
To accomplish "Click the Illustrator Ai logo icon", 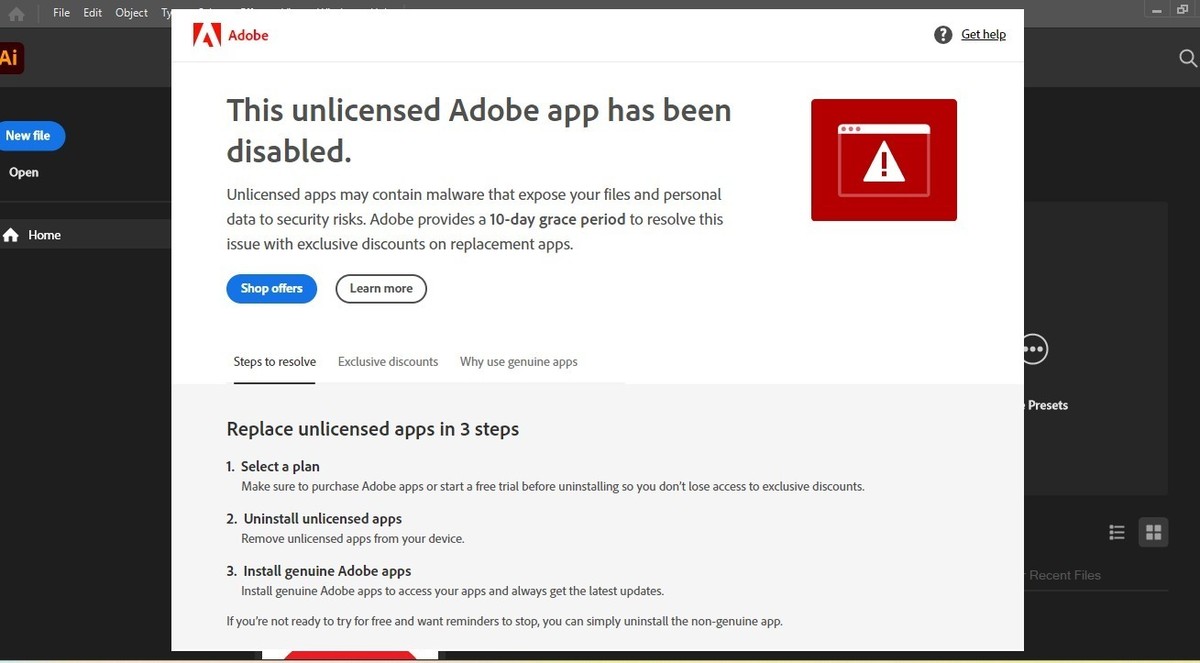I will coord(10,58).
